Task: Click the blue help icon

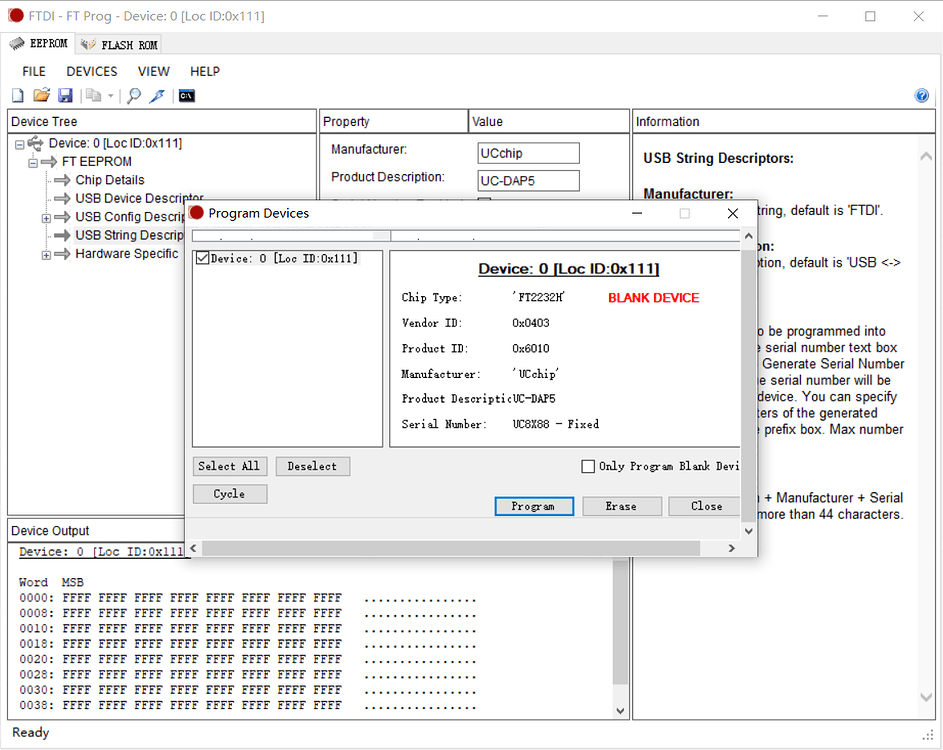Action: pyautogui.click(x=921, y=96)
